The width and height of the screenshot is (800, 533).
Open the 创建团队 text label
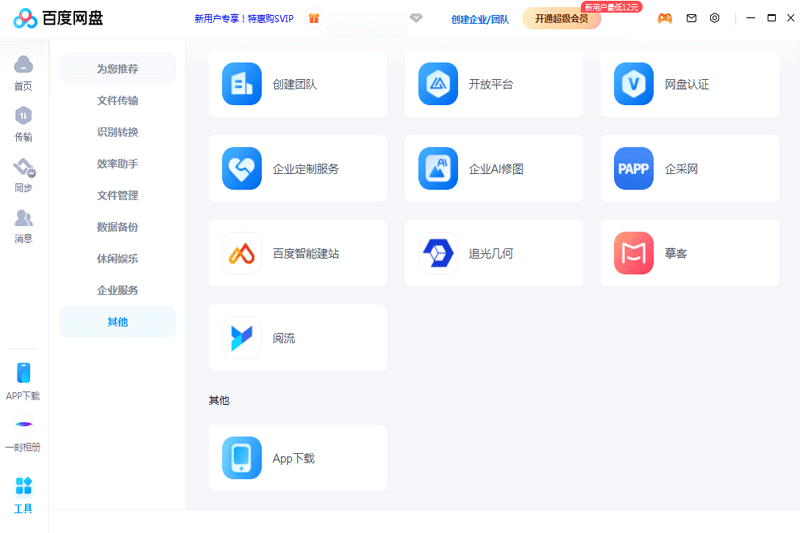pyautogui.click(x=294, y=84)
